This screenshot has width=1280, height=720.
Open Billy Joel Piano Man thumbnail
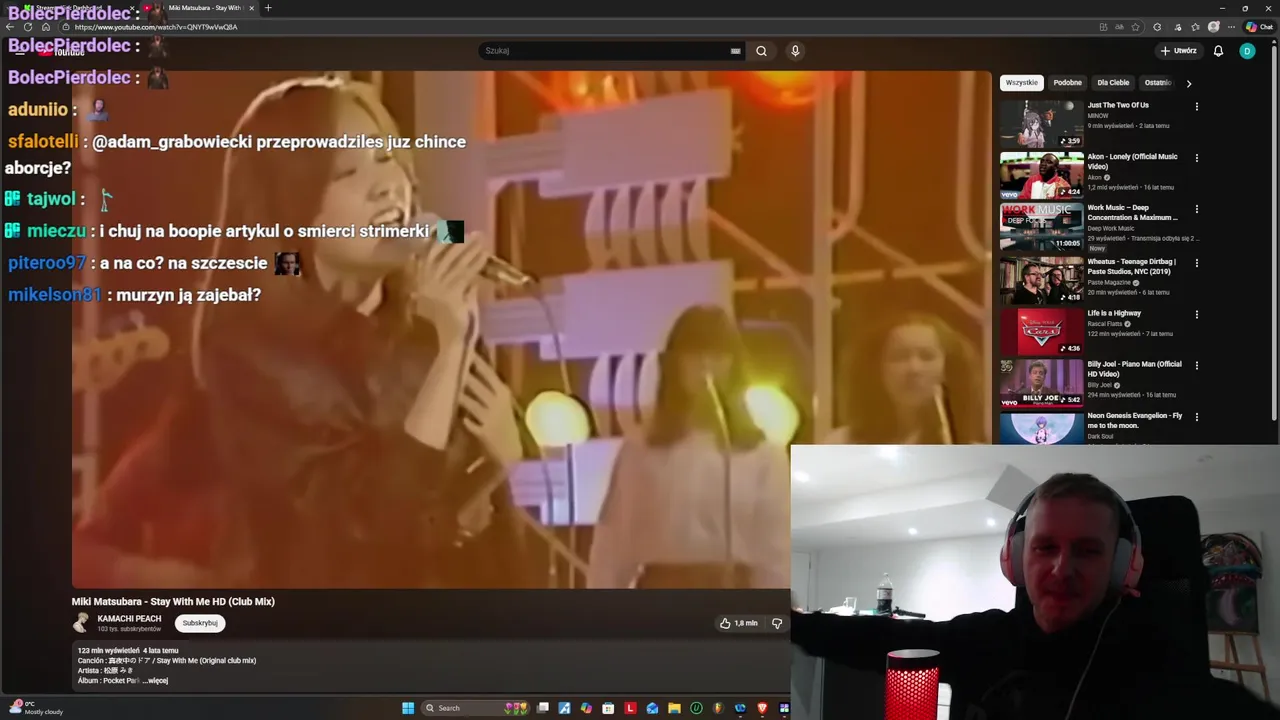pos(1042,383)
